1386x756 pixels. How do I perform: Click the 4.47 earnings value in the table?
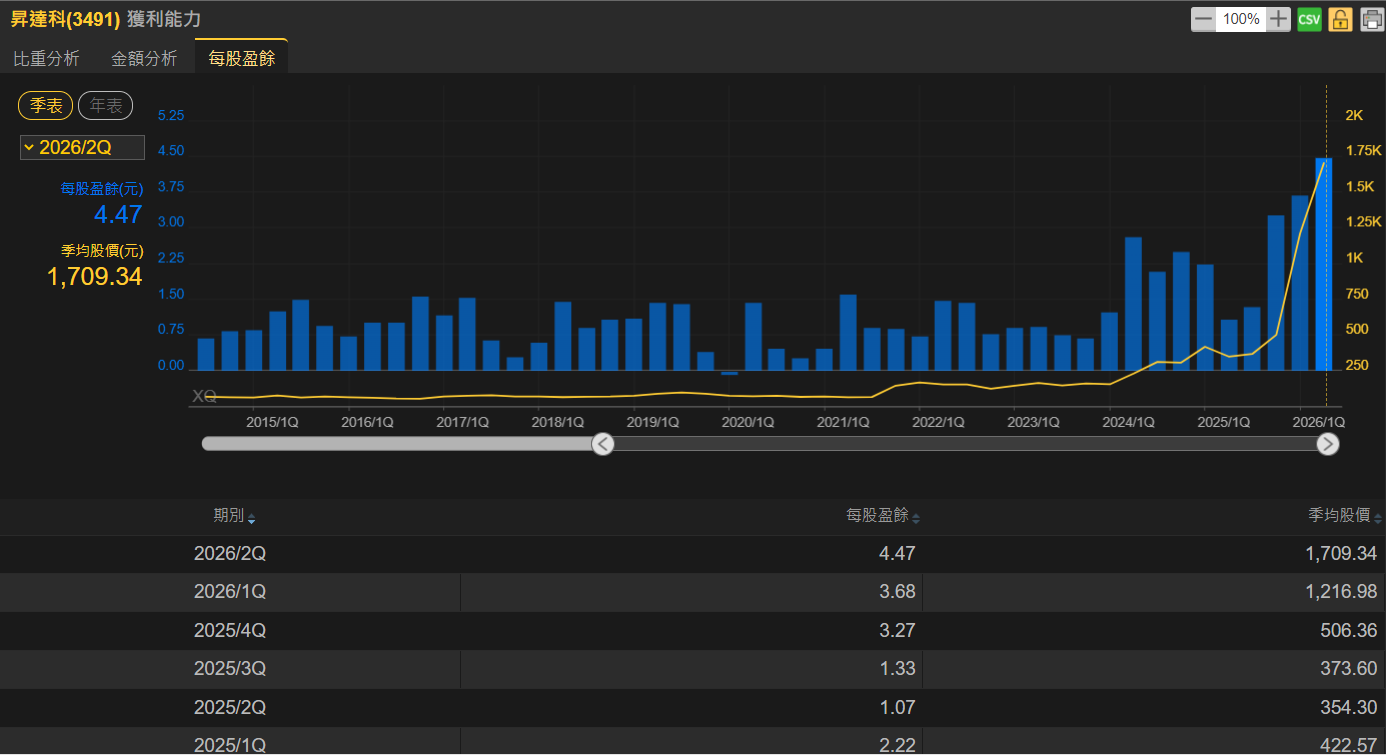tap(898, 554)
